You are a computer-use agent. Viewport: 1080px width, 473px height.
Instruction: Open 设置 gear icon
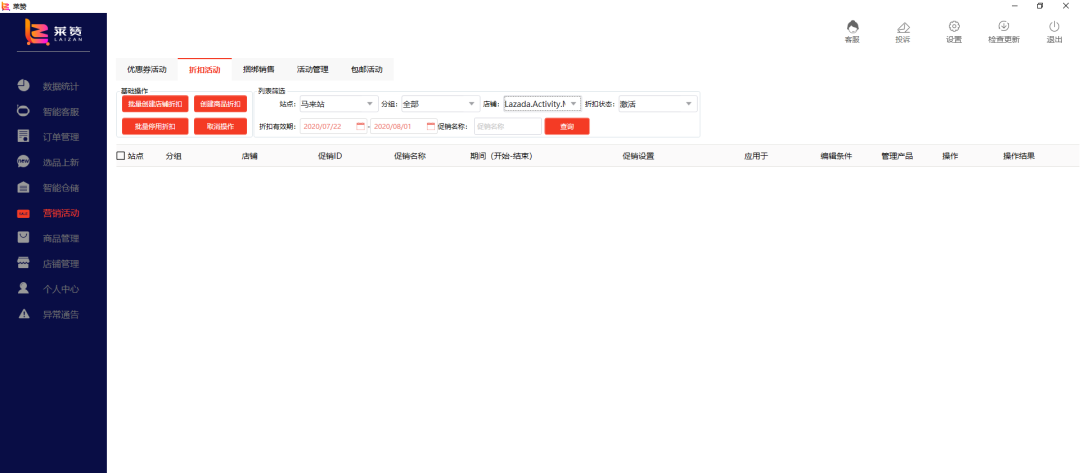click(954, 27)
